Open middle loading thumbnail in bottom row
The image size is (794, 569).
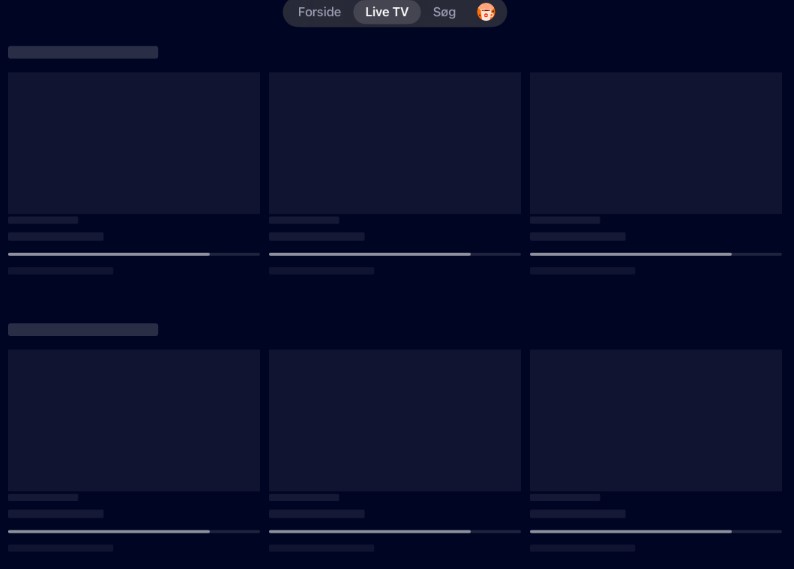point(395,420)
